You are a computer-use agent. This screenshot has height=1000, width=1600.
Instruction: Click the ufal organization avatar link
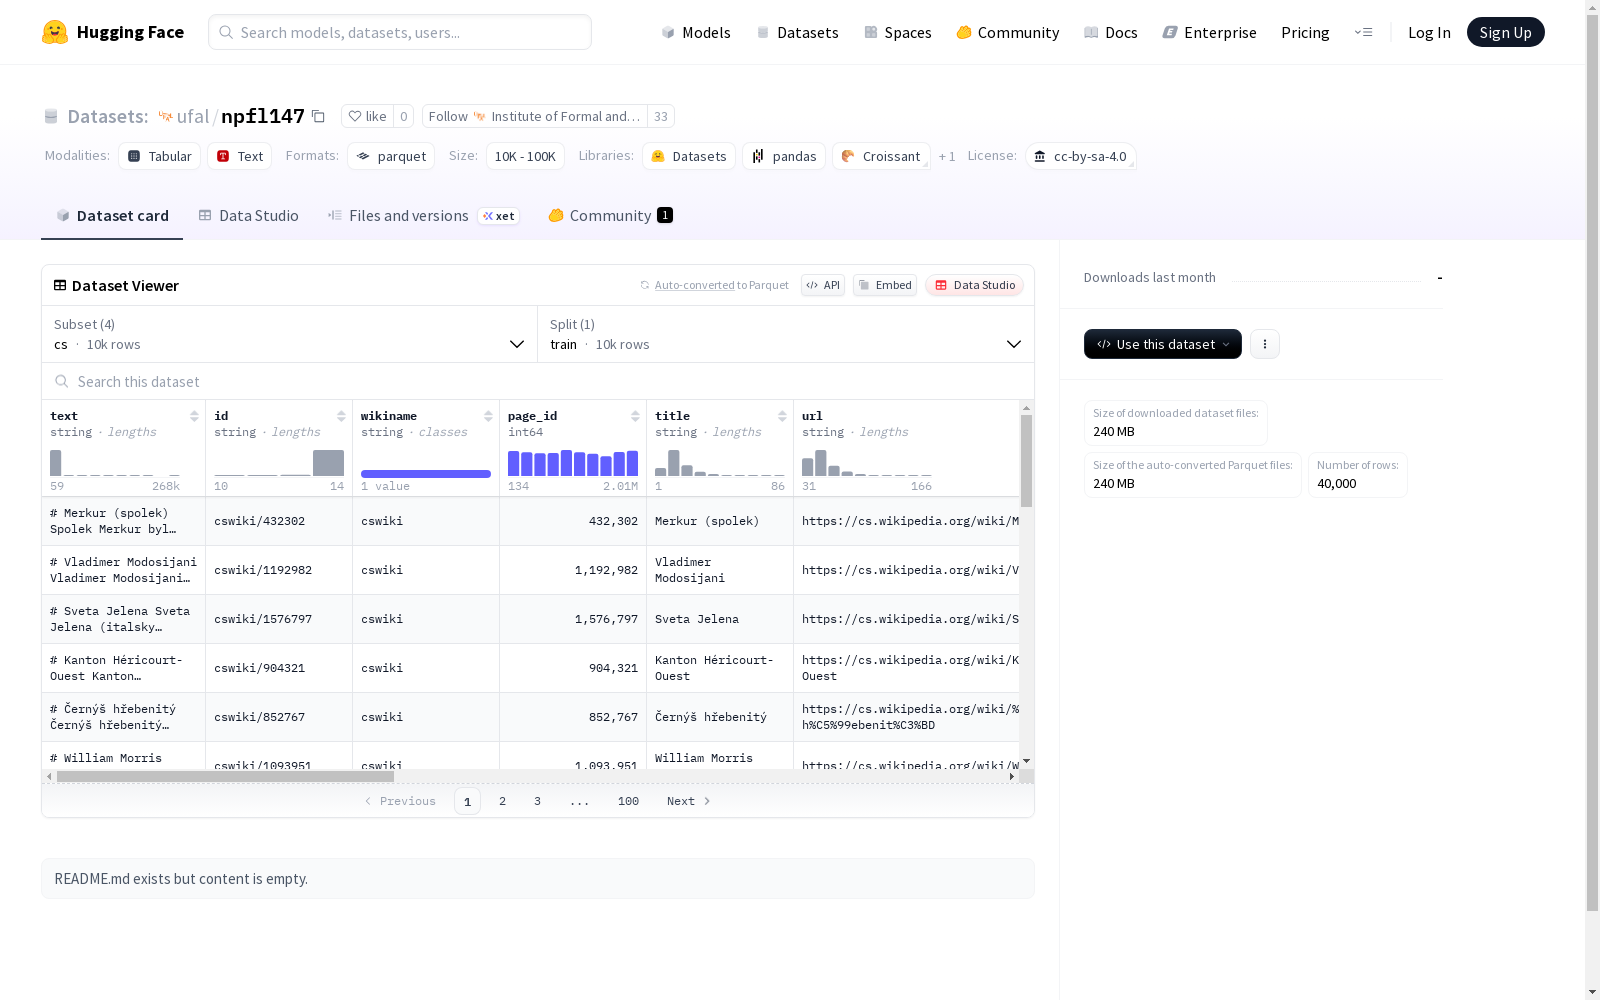tap(166, 116)
